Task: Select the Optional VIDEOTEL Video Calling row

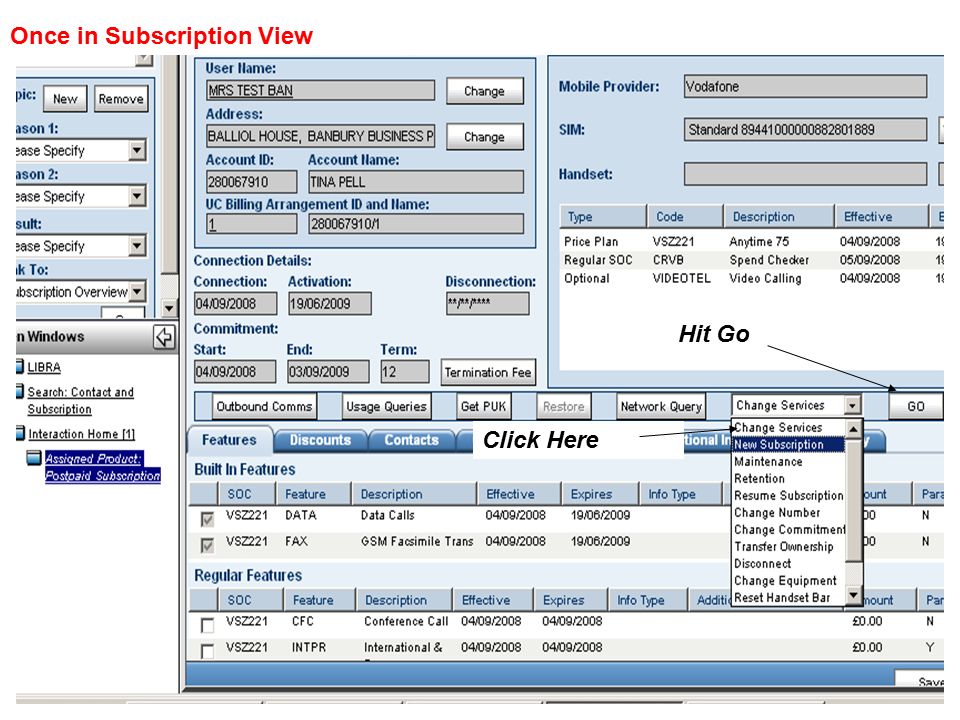Action: click(751, 279)
